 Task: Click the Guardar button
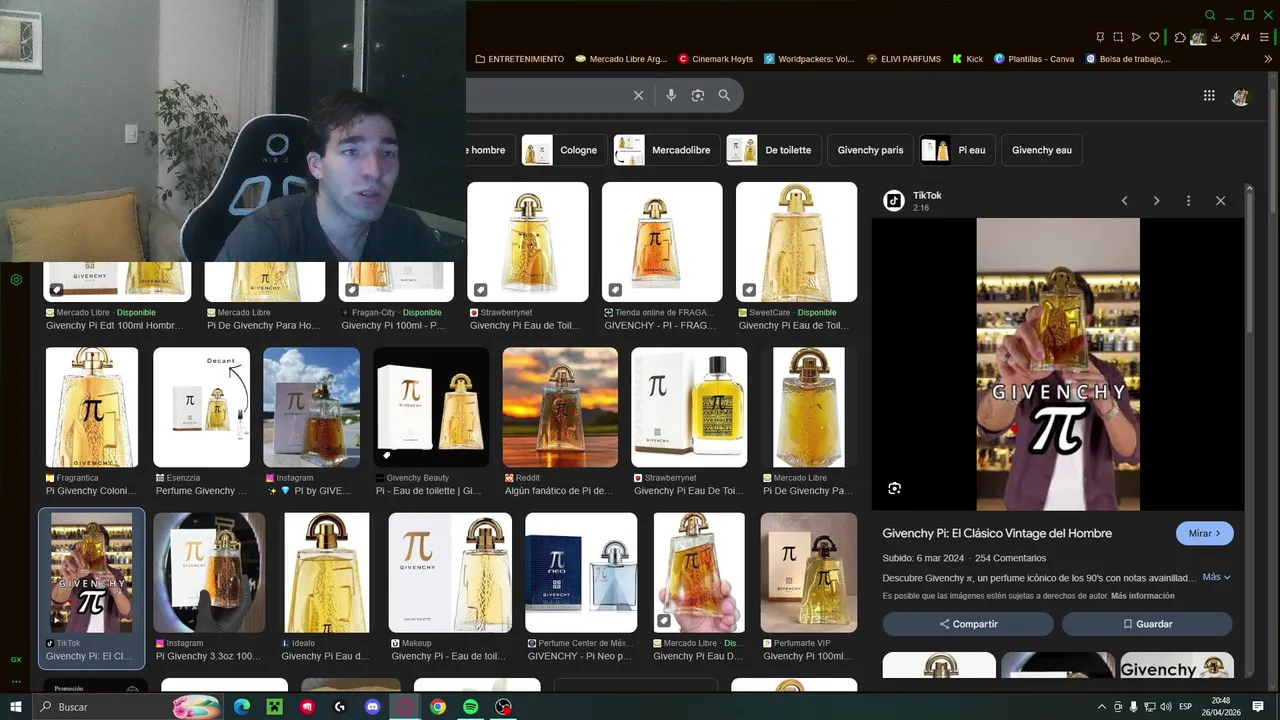(1147, 624)
